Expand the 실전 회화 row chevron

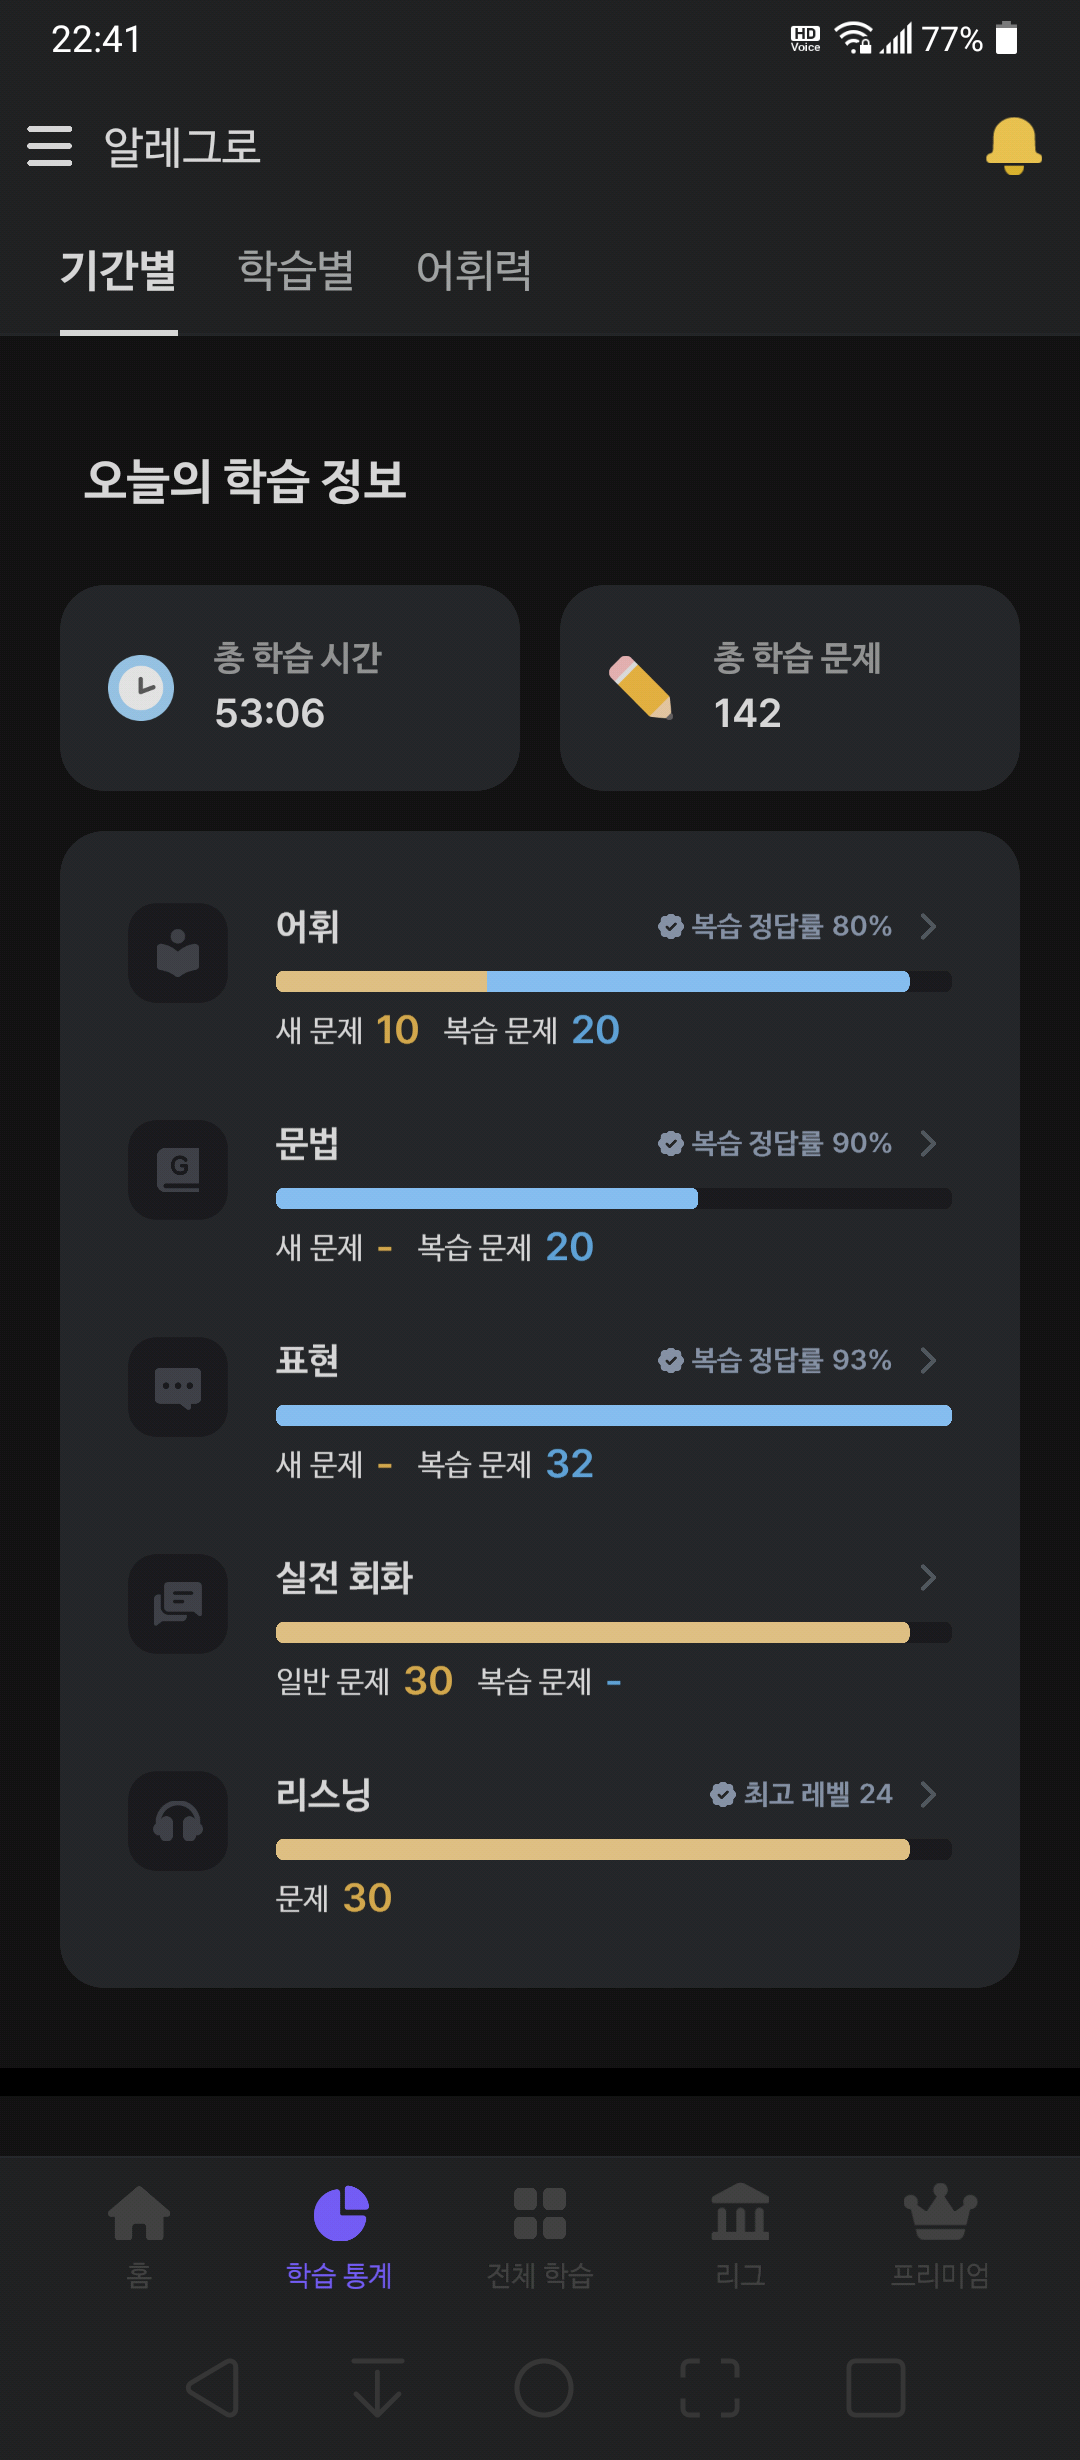pos(928,1577)
